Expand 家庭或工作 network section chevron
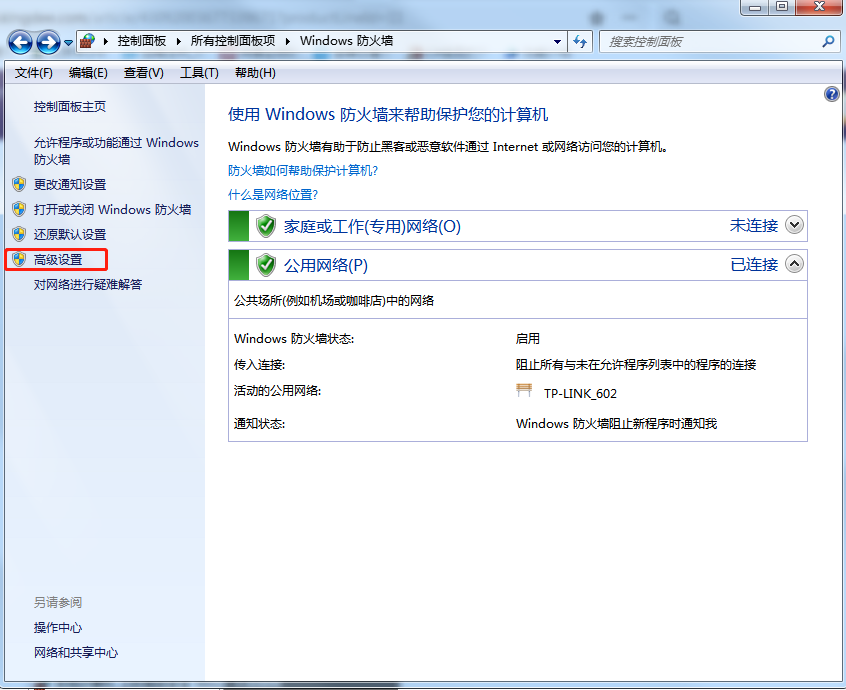This screenshot has width=846, height=690. 794,224
